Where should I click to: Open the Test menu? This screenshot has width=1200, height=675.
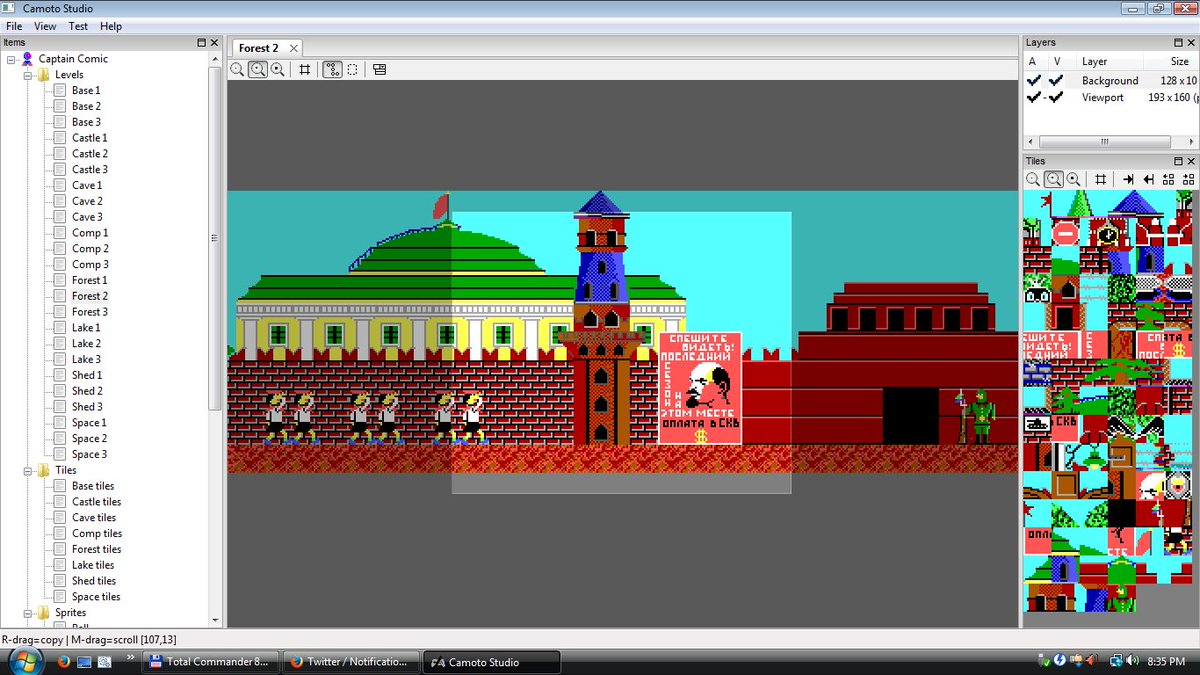[78, 26]
